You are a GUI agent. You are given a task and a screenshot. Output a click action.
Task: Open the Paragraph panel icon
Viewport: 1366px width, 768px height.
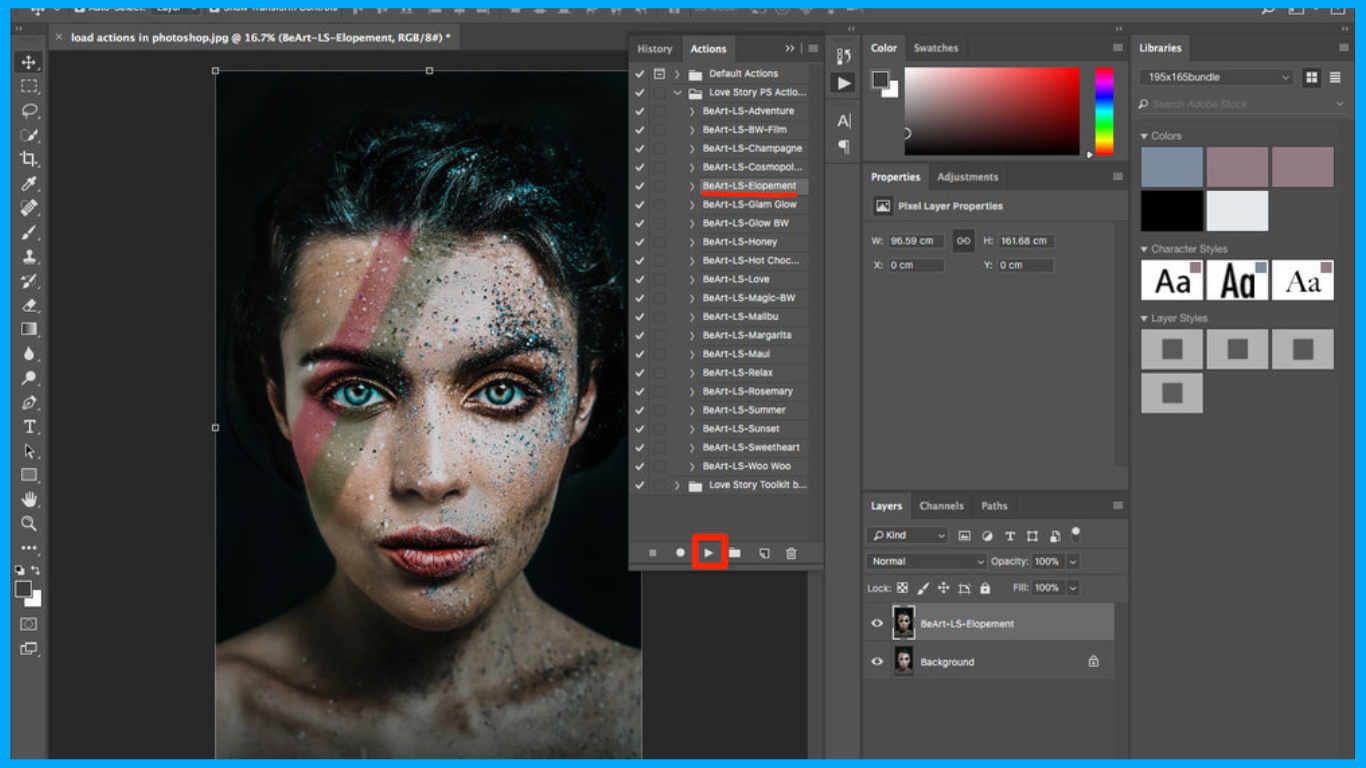(x=844, y=147)
